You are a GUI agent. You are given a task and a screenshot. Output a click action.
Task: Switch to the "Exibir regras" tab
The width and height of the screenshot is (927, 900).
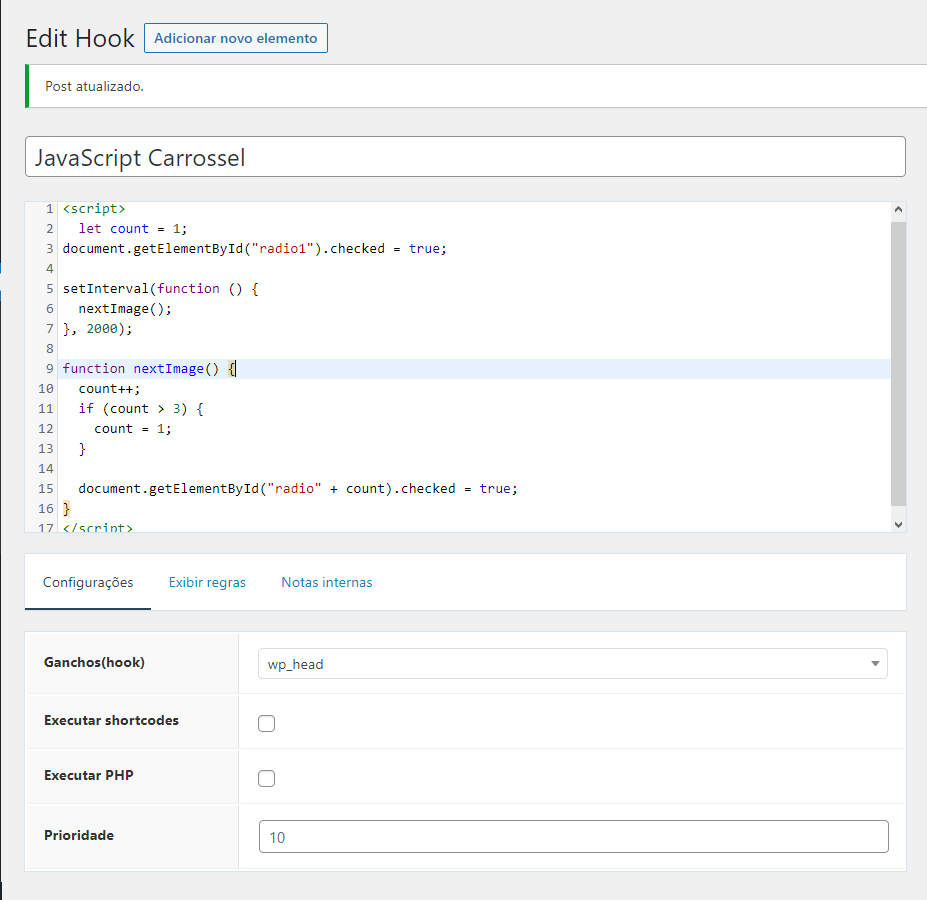click(x=207, y=581)
